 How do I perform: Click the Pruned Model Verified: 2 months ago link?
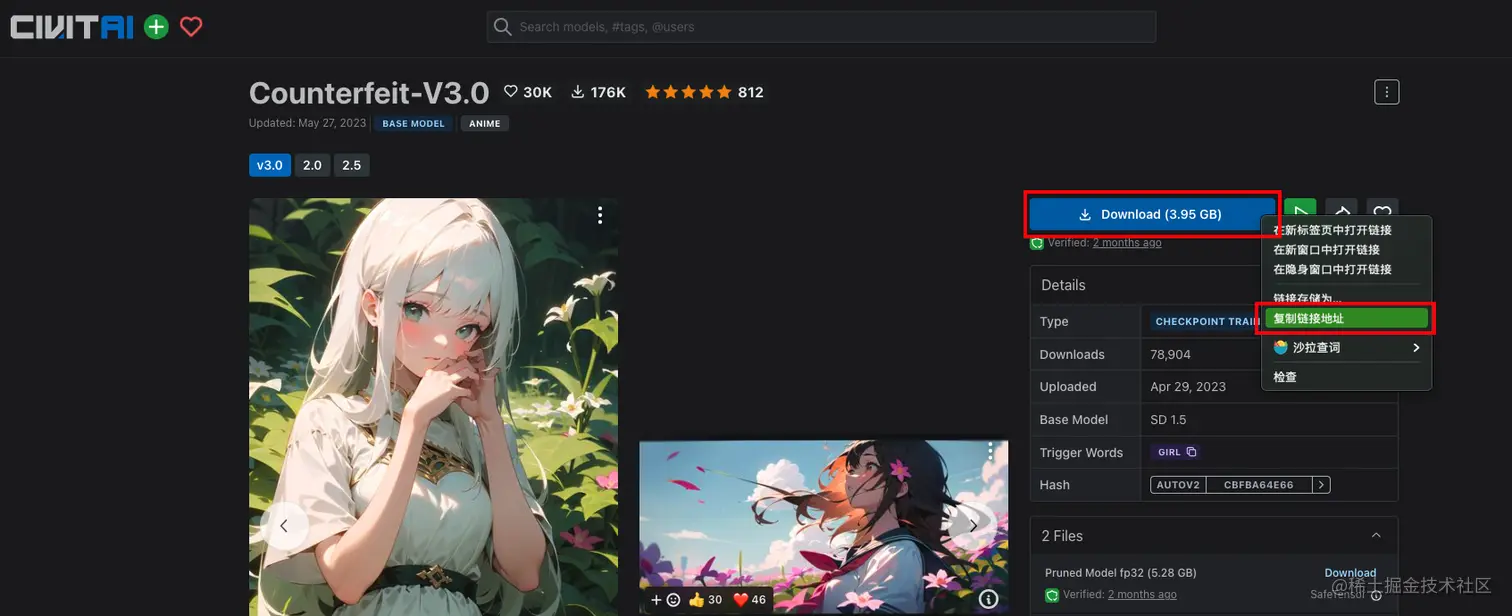coord(1142,594)
